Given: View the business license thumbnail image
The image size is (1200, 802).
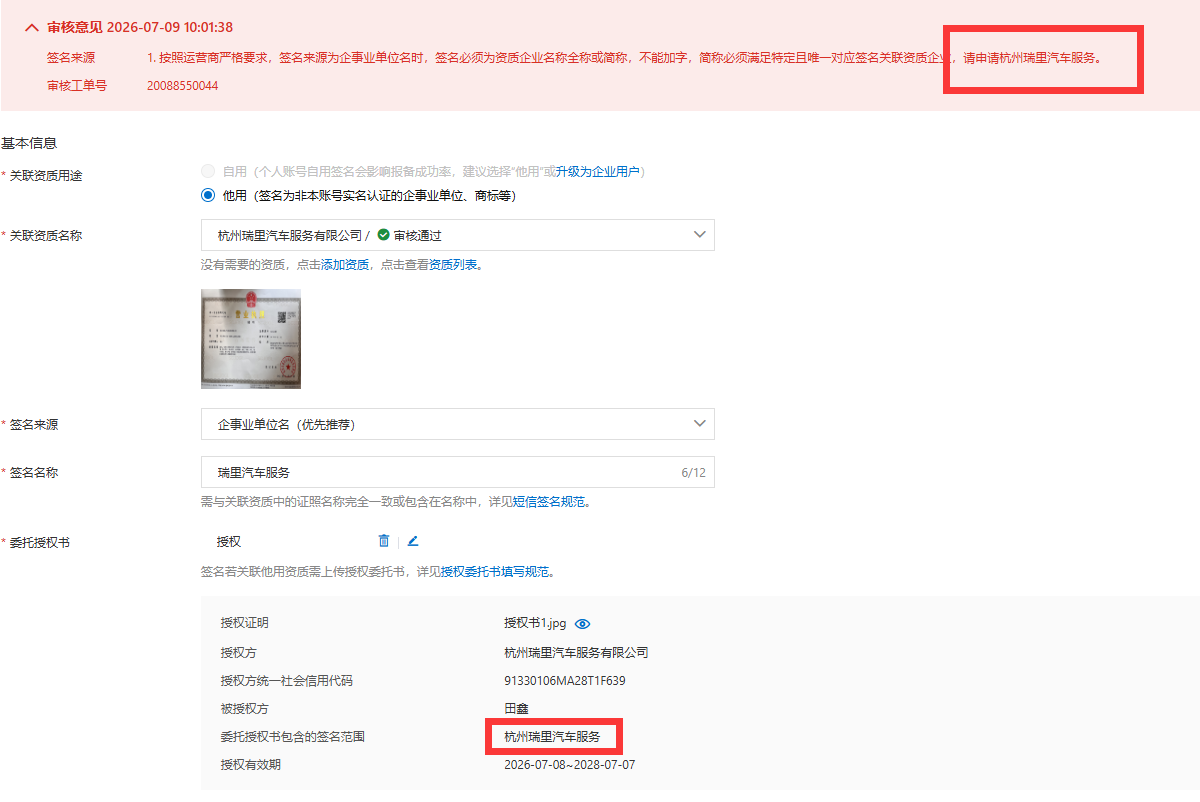Looking at the screenshot, I should tap(251, 339).
